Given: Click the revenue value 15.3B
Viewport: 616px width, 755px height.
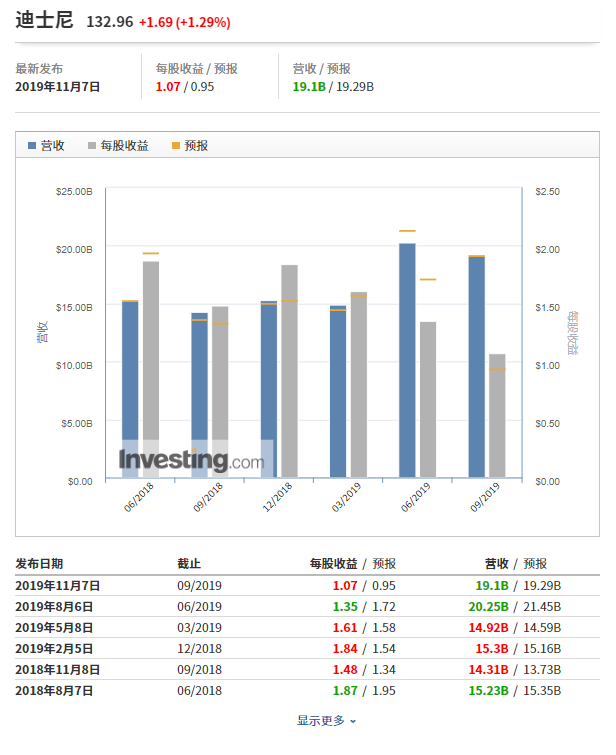Looking at the screenshot, I should (492, 649).
